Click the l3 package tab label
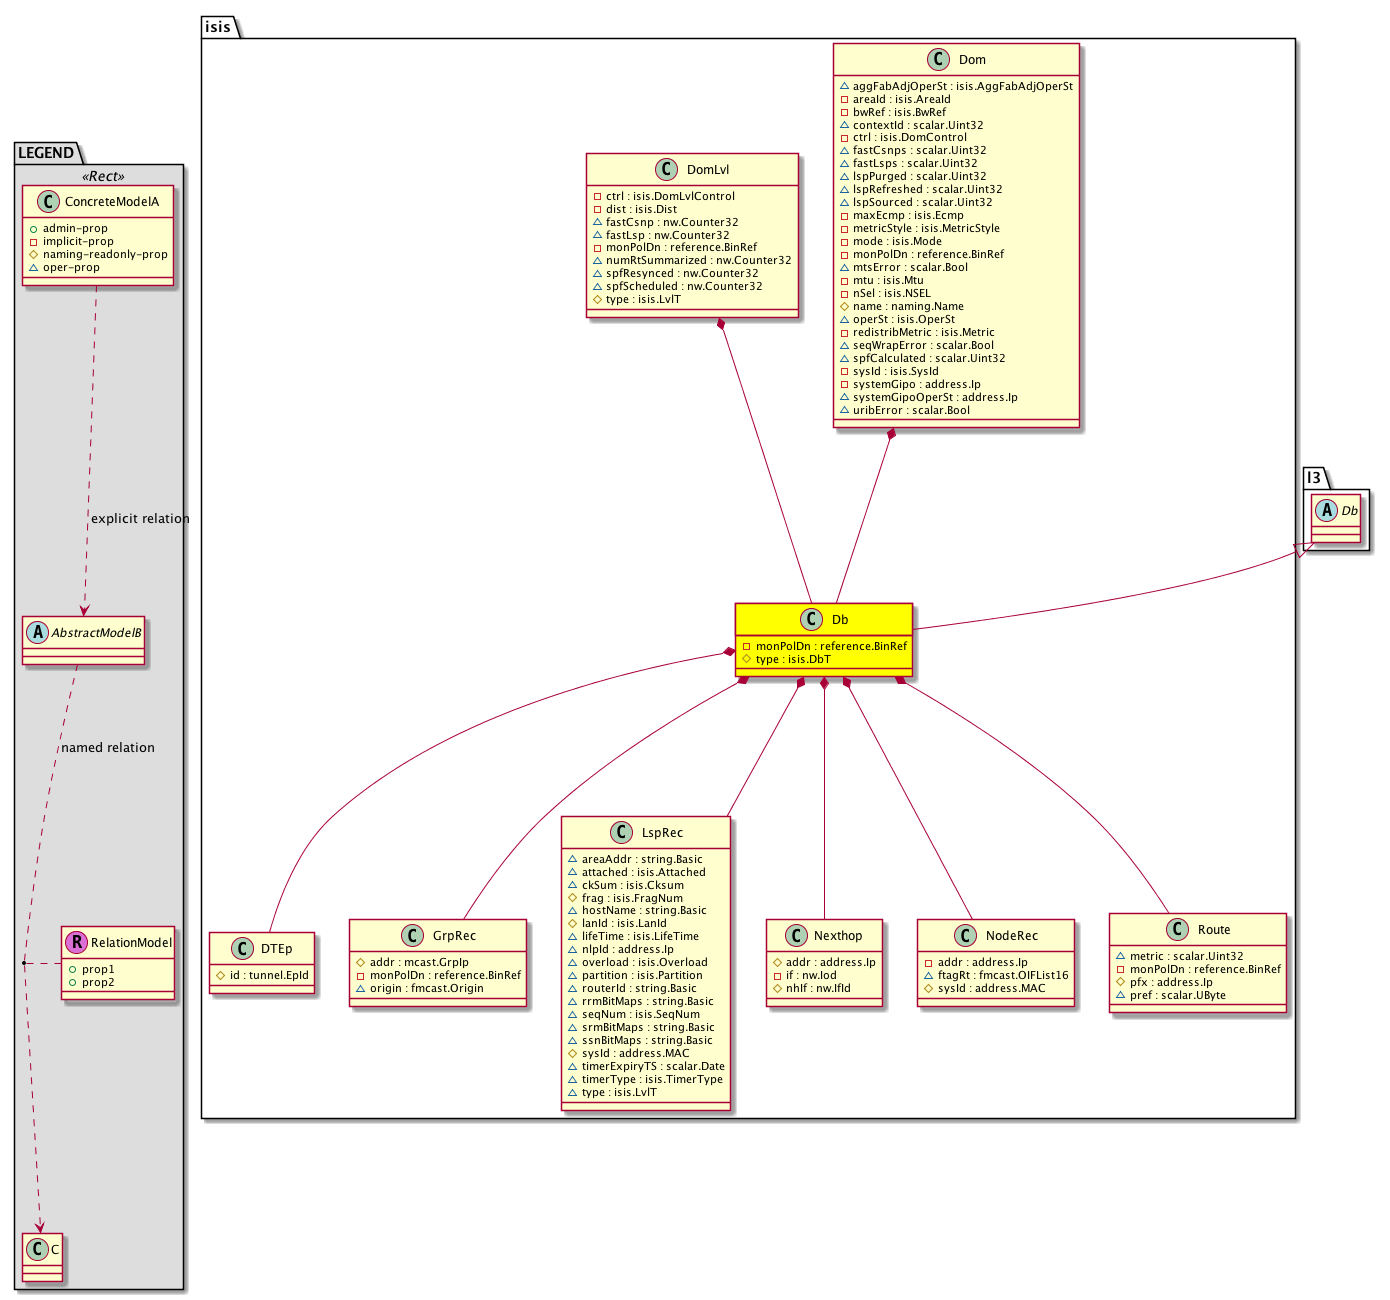This screenshot has width=1390, height=1300. (x=1315, y=478)
